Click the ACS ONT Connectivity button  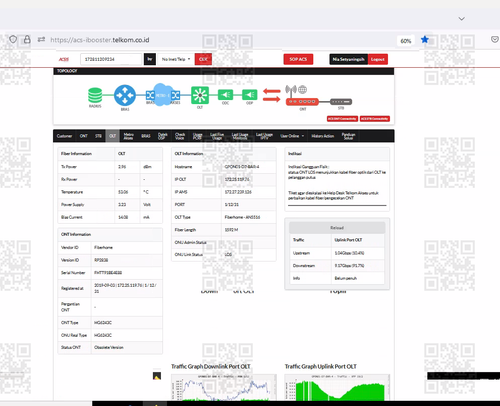tap(342, 119)
